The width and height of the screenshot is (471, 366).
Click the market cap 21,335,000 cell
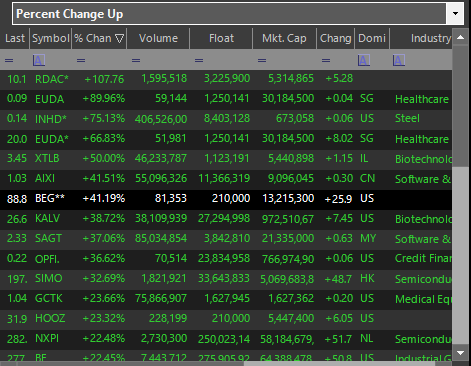click(288, 238)
